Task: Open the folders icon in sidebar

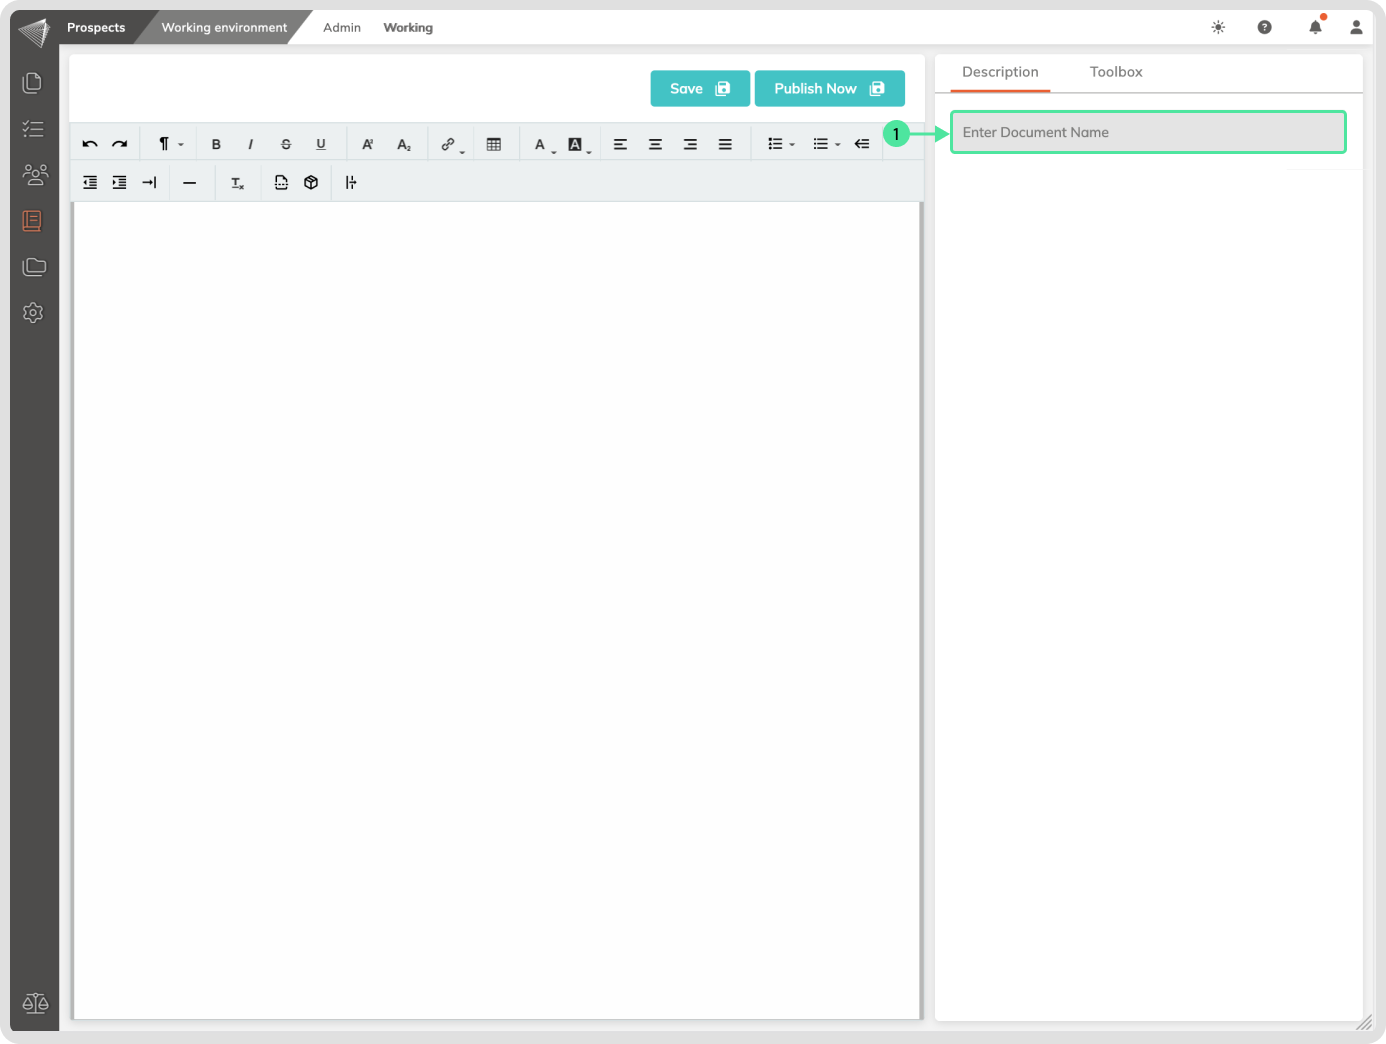Action: tap(34, 266)
